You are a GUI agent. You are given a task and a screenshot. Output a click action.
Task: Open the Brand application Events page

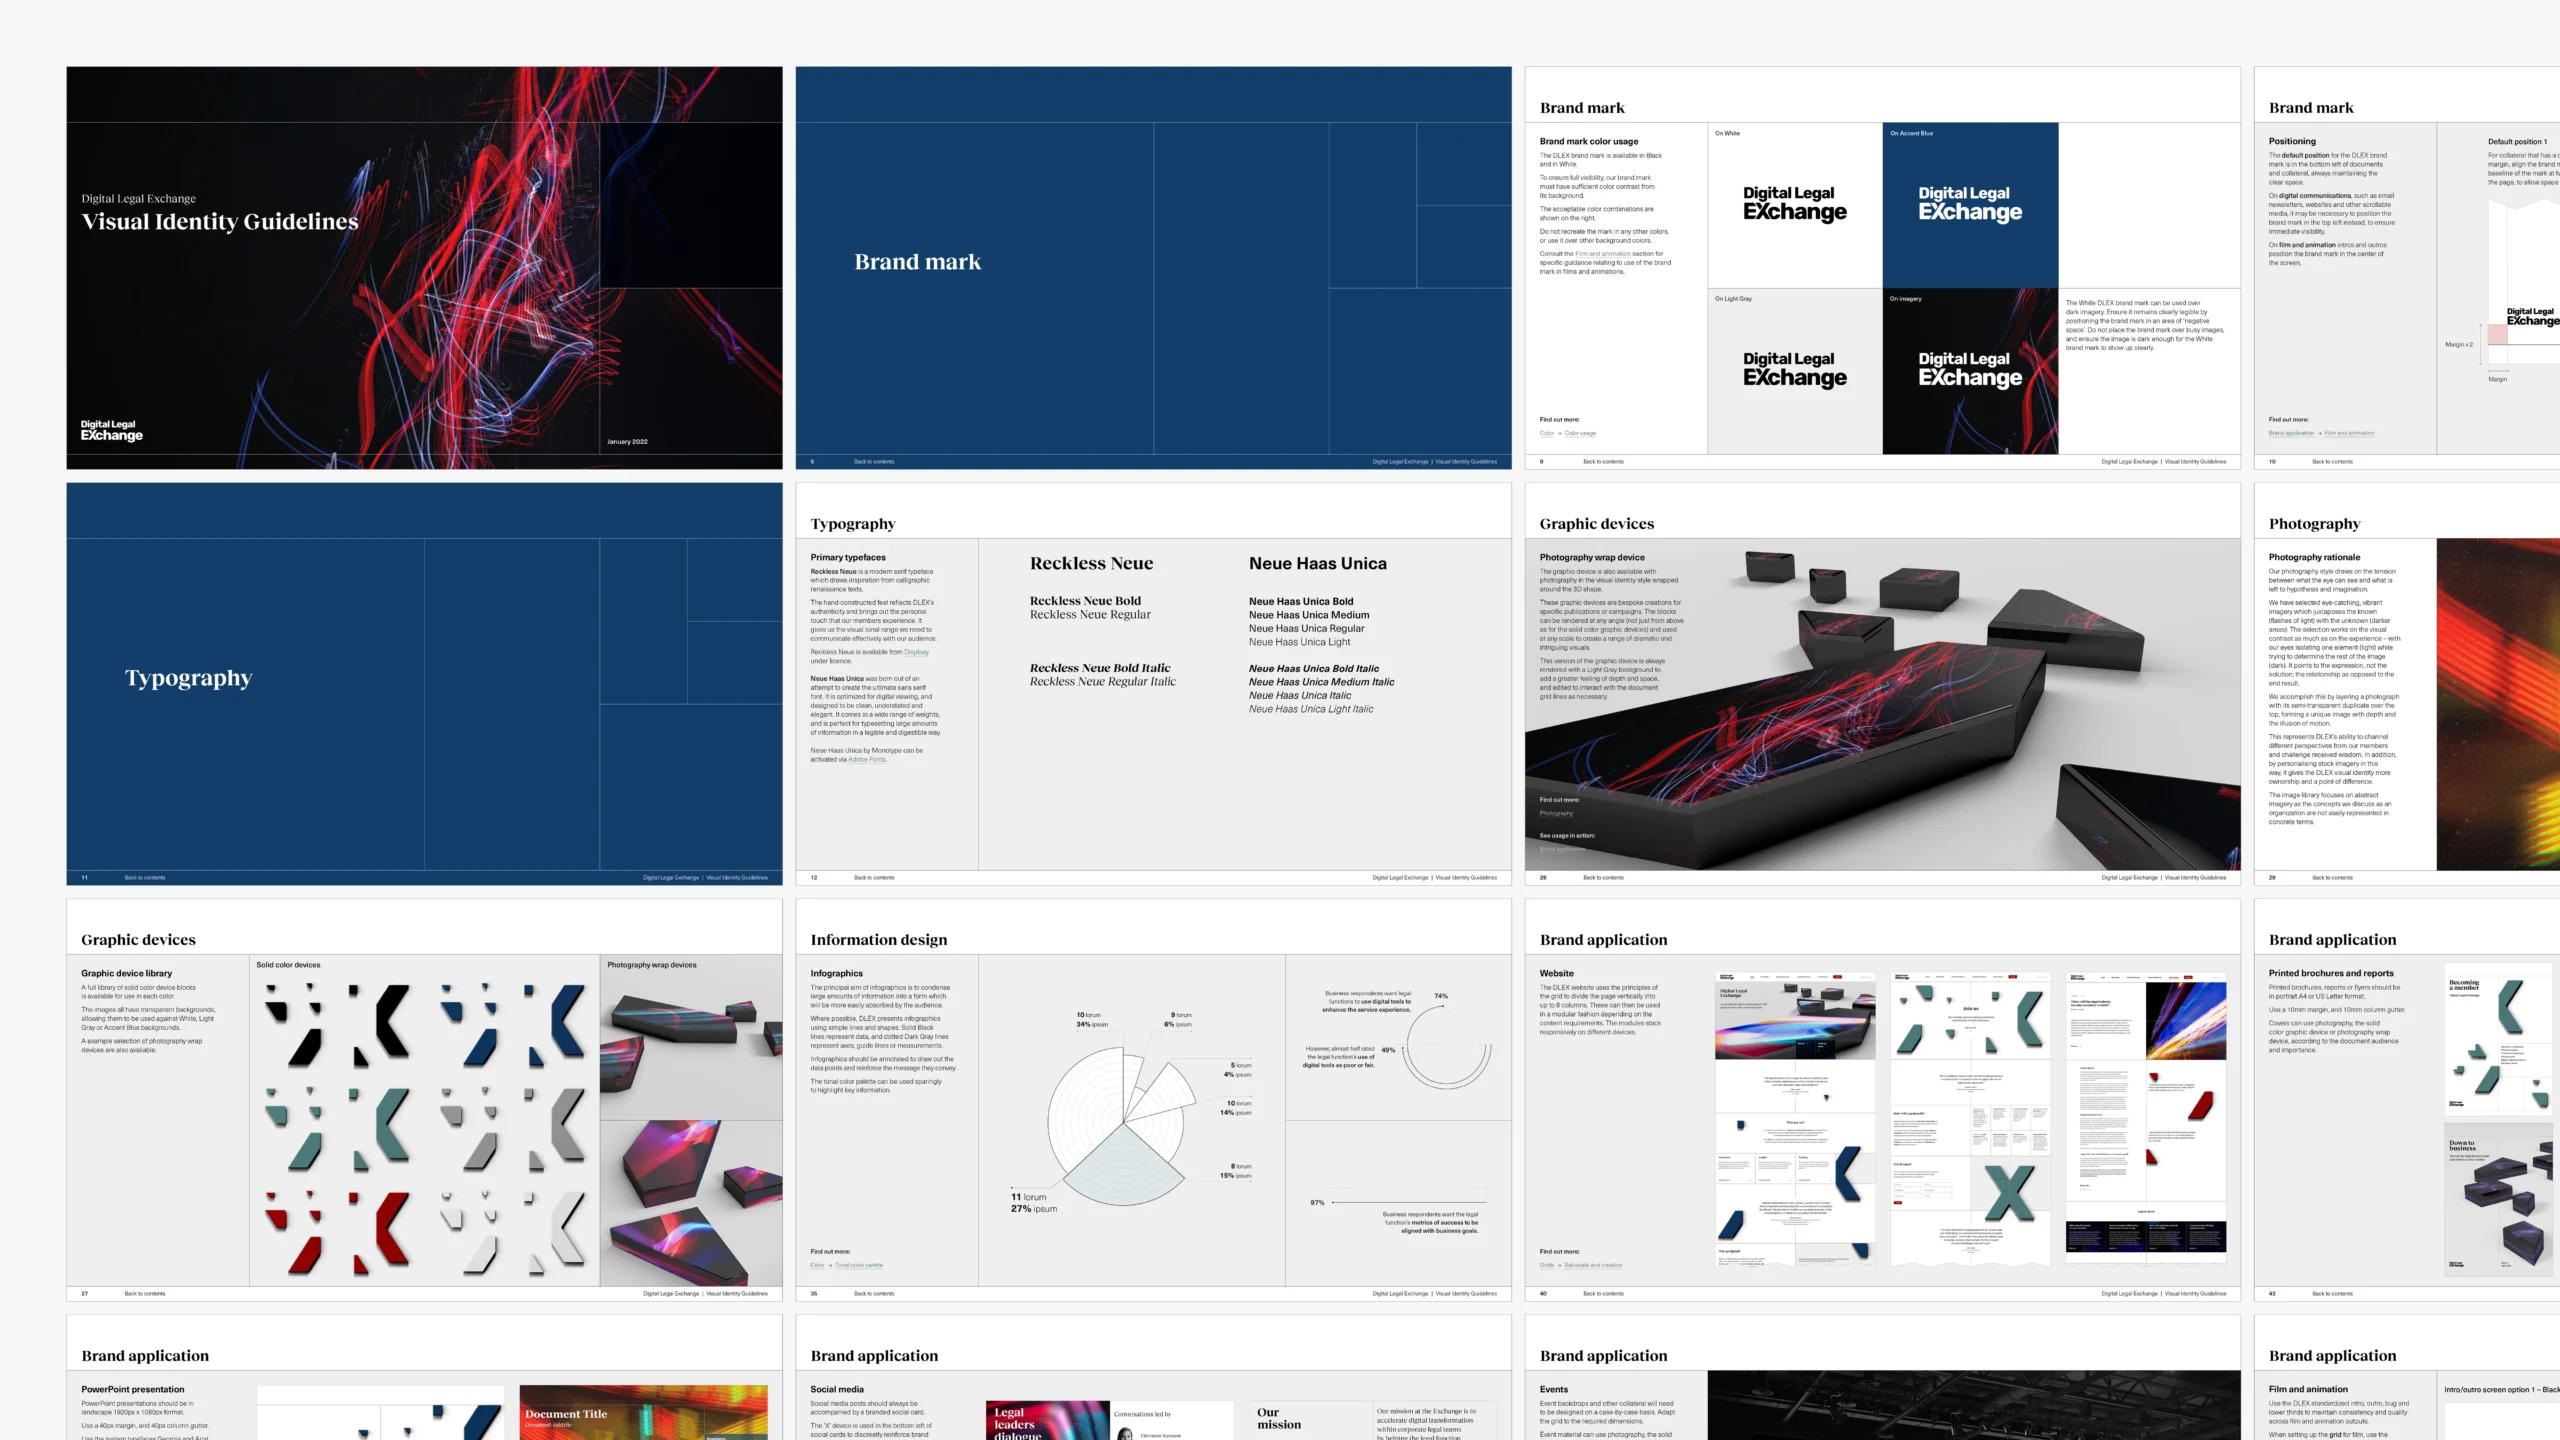[x=1882, y=1378]
